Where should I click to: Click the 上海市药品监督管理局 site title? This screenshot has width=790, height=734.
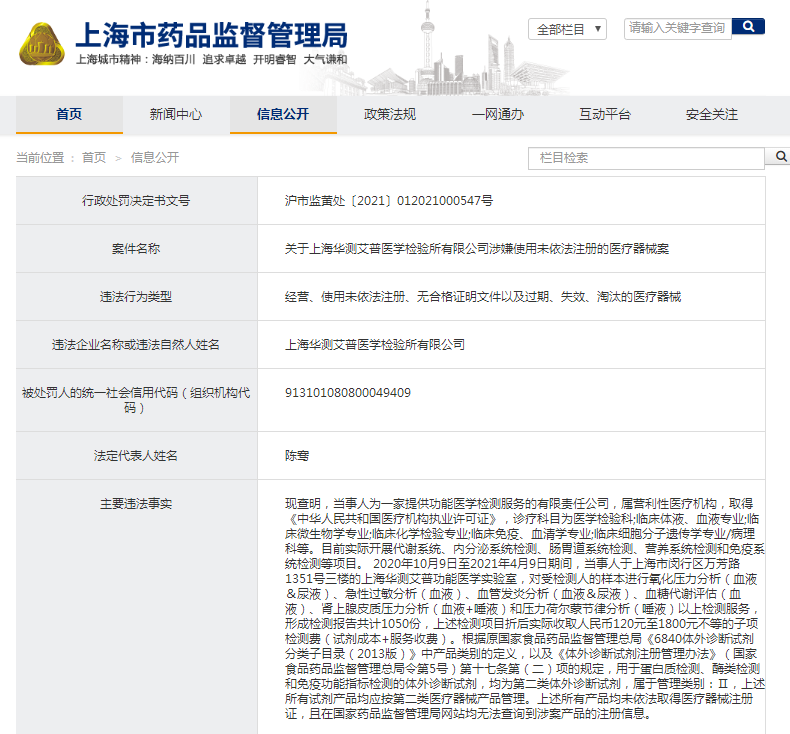coord(211,35)
